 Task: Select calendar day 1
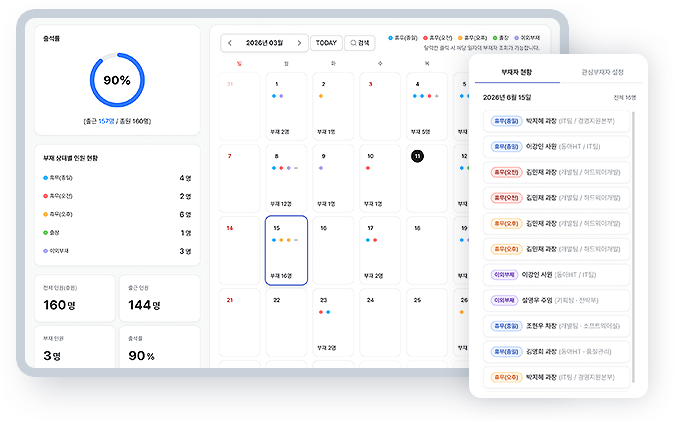click(286, 106)
